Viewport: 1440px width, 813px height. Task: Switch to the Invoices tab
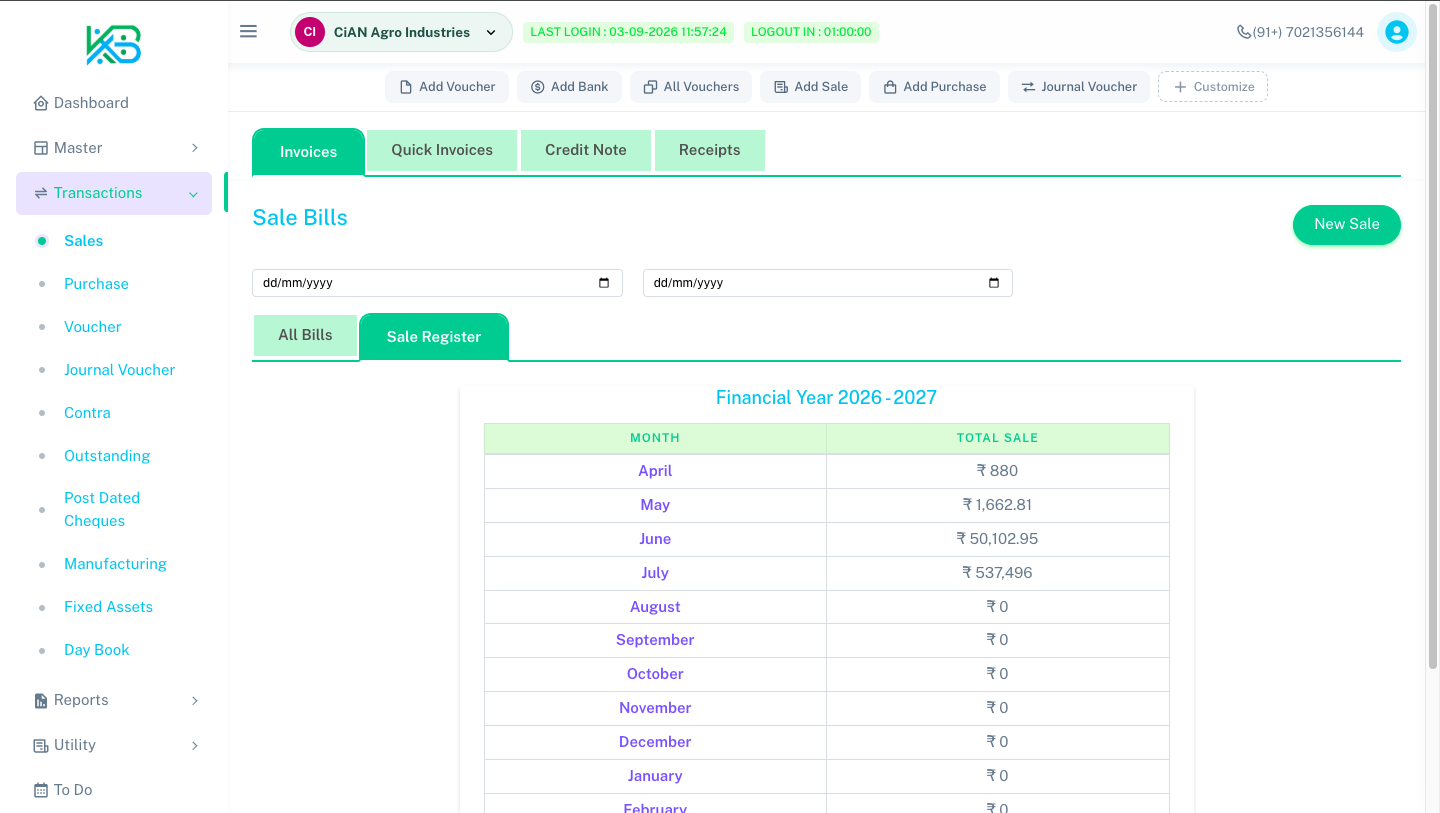point(308,152)
